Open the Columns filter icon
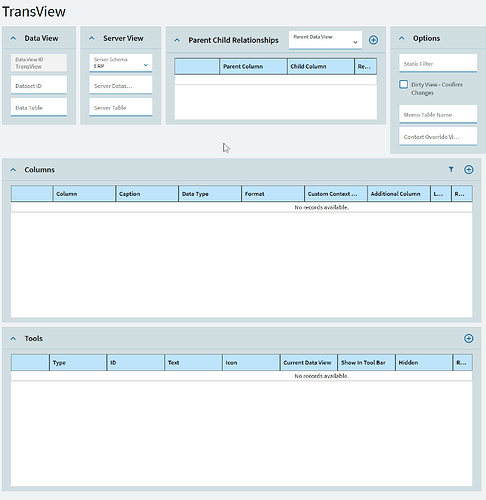Screen dimensions: 486x500 (x=451, y=170)
